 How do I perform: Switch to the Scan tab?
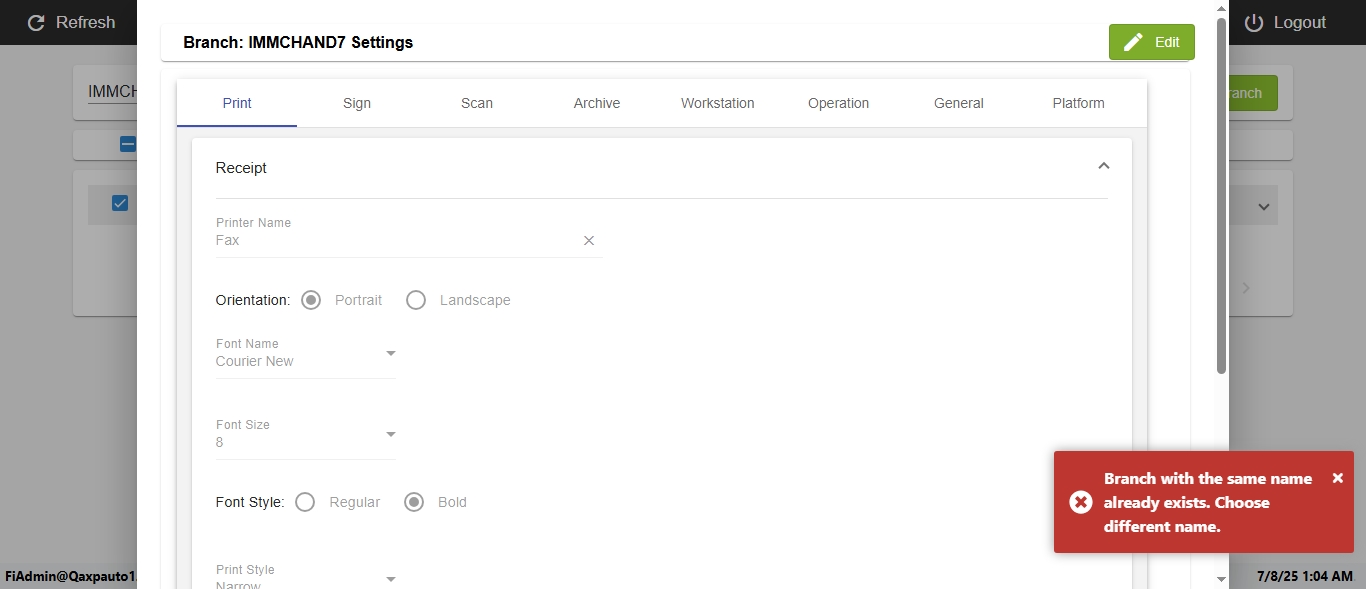(477, 103)
